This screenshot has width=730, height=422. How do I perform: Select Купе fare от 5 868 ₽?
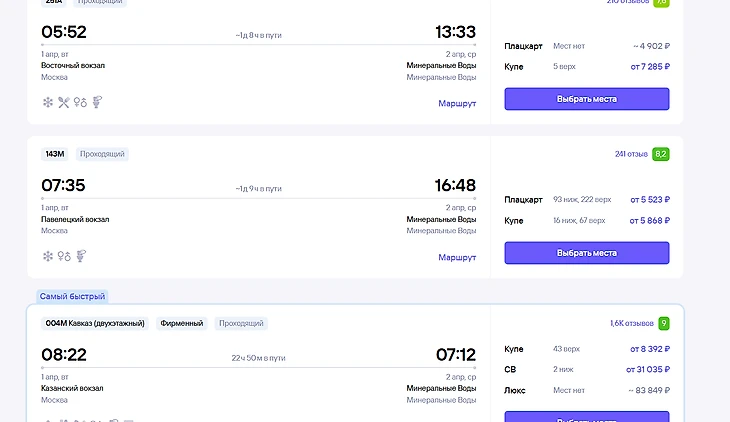(649, 220)
